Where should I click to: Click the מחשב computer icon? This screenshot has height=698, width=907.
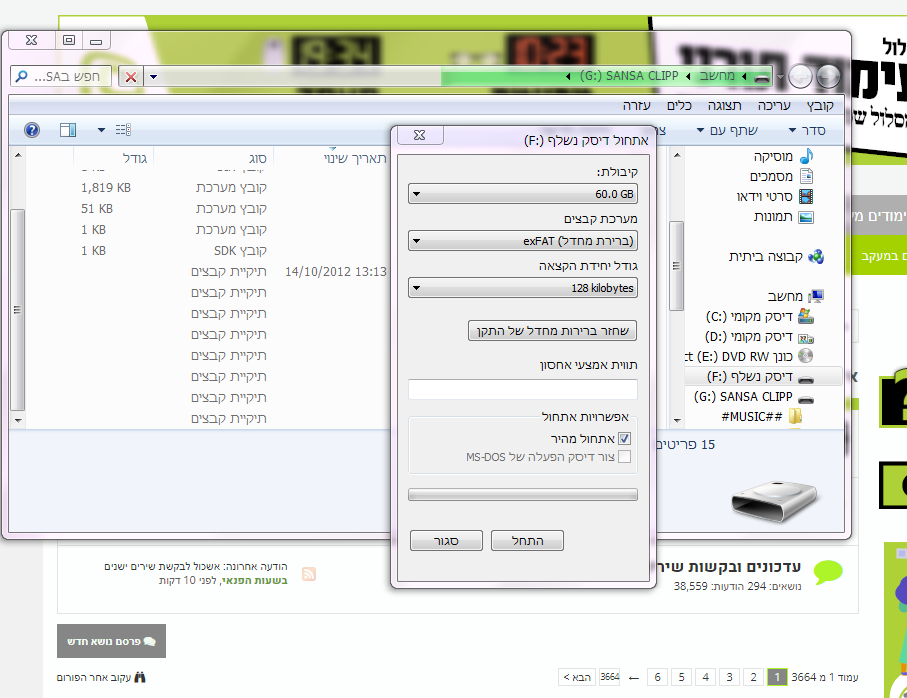point(816,296)
